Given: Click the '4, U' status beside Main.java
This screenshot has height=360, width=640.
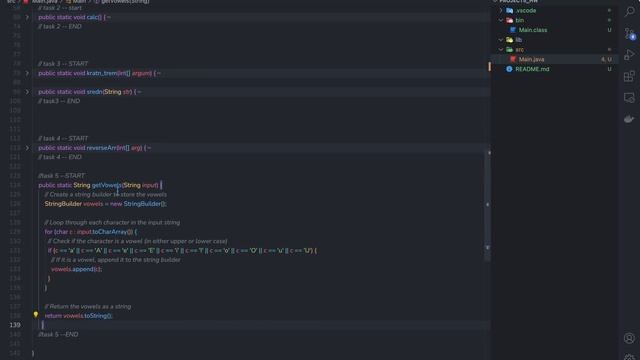Looking at the screenshot, I should (606, 59).
